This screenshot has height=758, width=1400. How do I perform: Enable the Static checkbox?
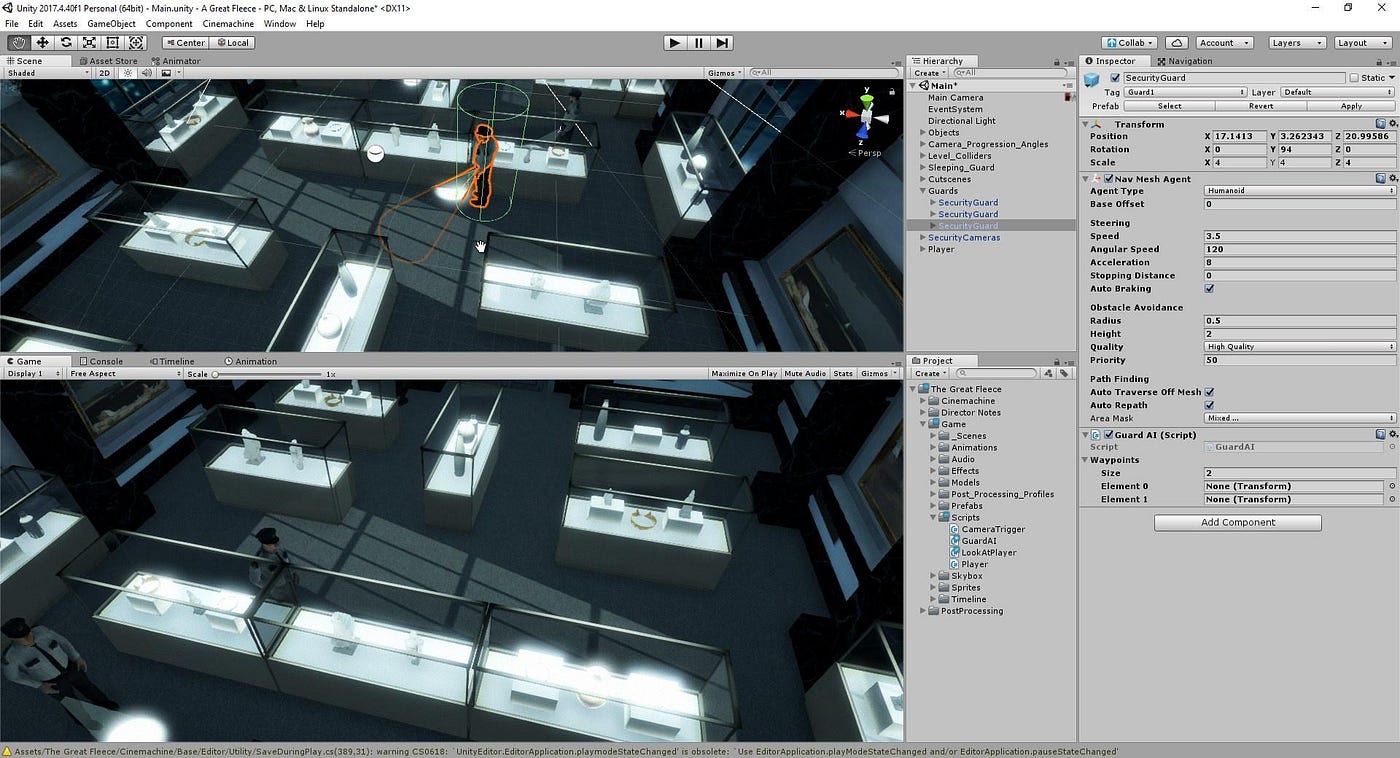tap(1354, 78)
